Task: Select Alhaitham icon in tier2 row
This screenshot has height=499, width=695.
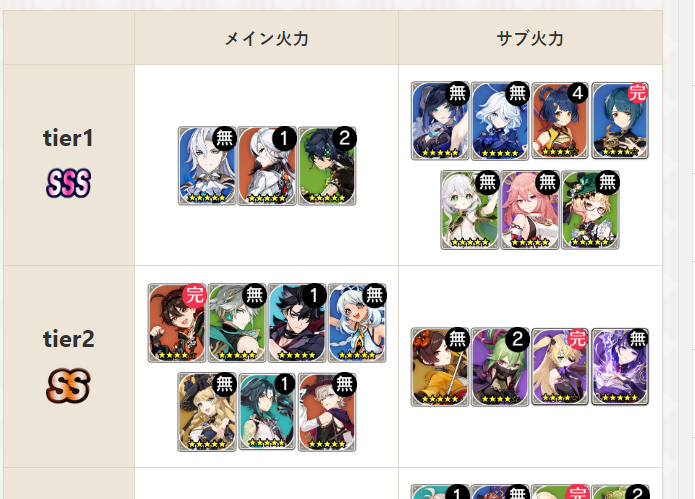Action: tap(237, 323)
